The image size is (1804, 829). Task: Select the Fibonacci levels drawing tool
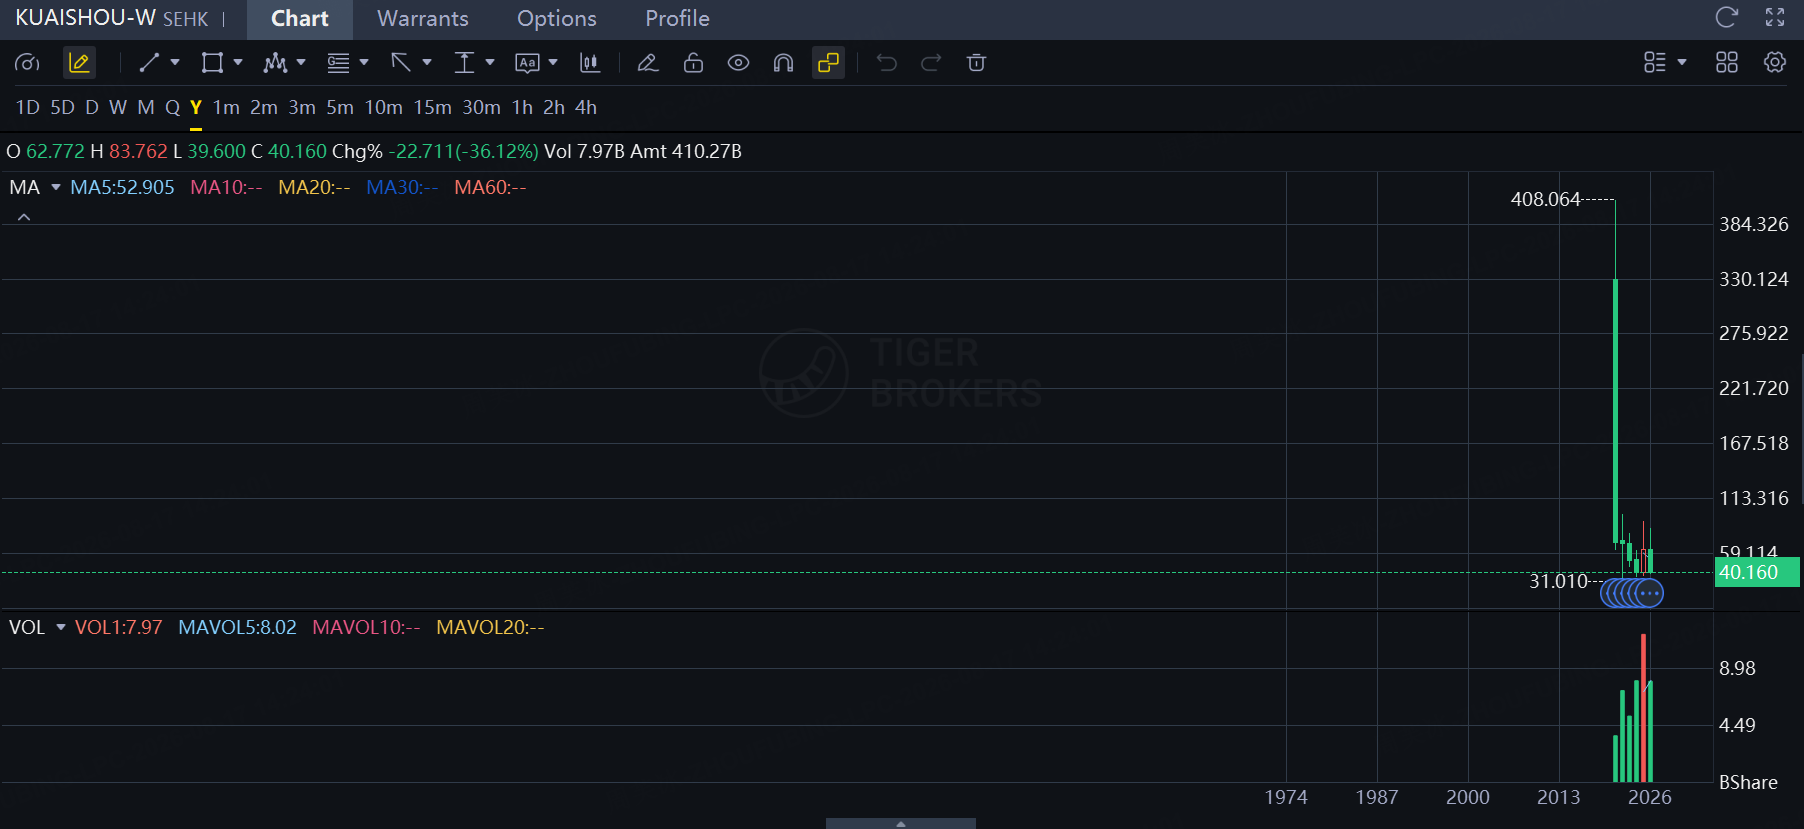[338, 63]
